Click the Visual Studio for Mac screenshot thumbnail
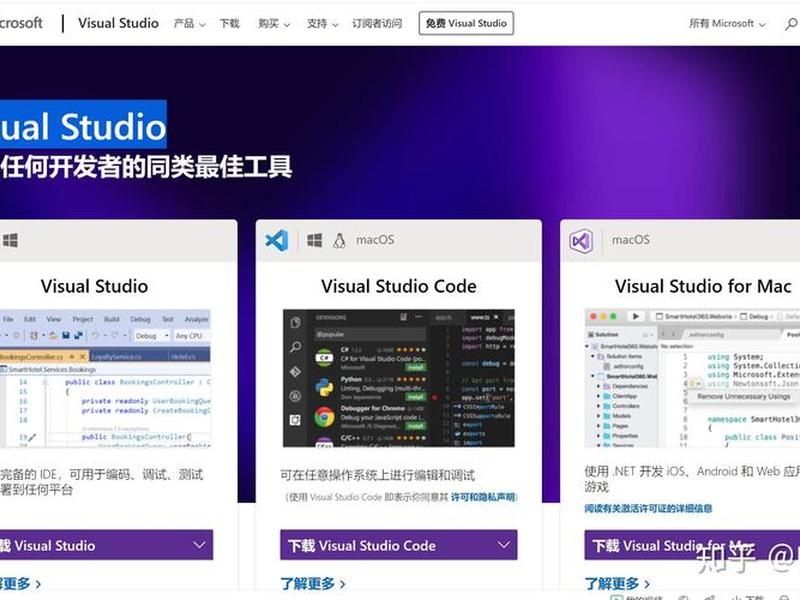800x600 pixels. pos(692,378)
